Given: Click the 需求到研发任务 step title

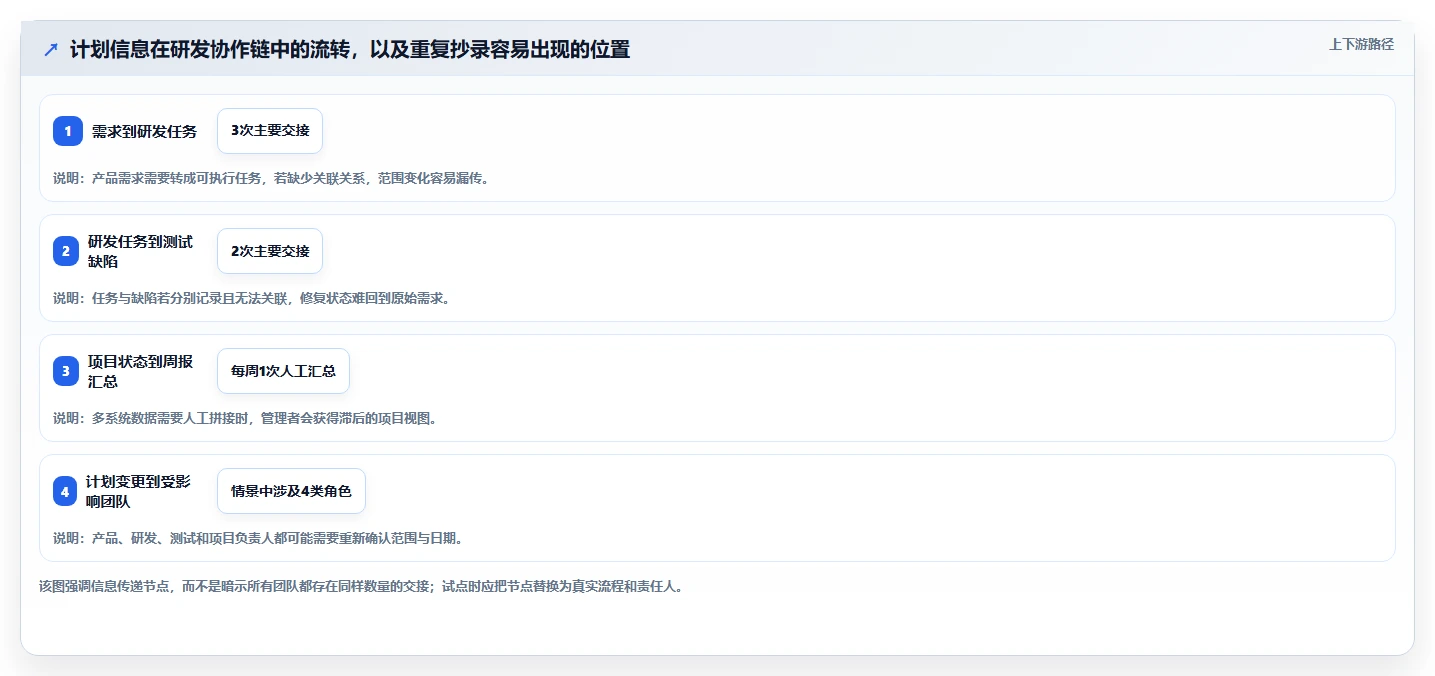Looking at the screenshot, I should pos(144,131).
